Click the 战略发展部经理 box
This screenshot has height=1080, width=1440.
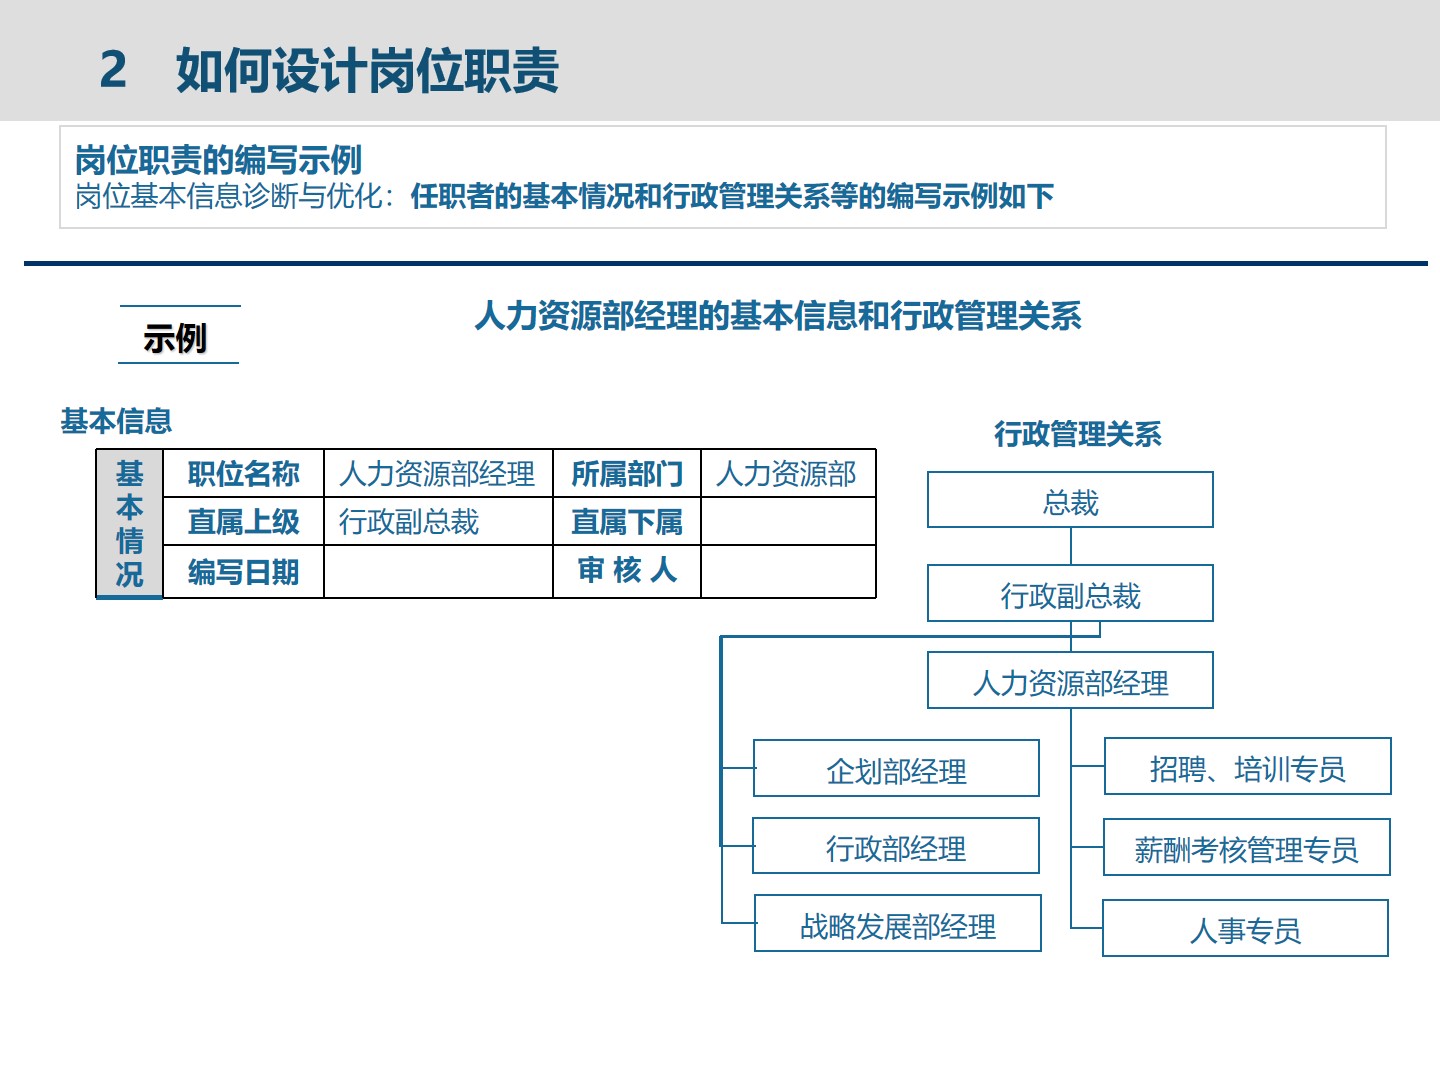[x=898, y=923]
